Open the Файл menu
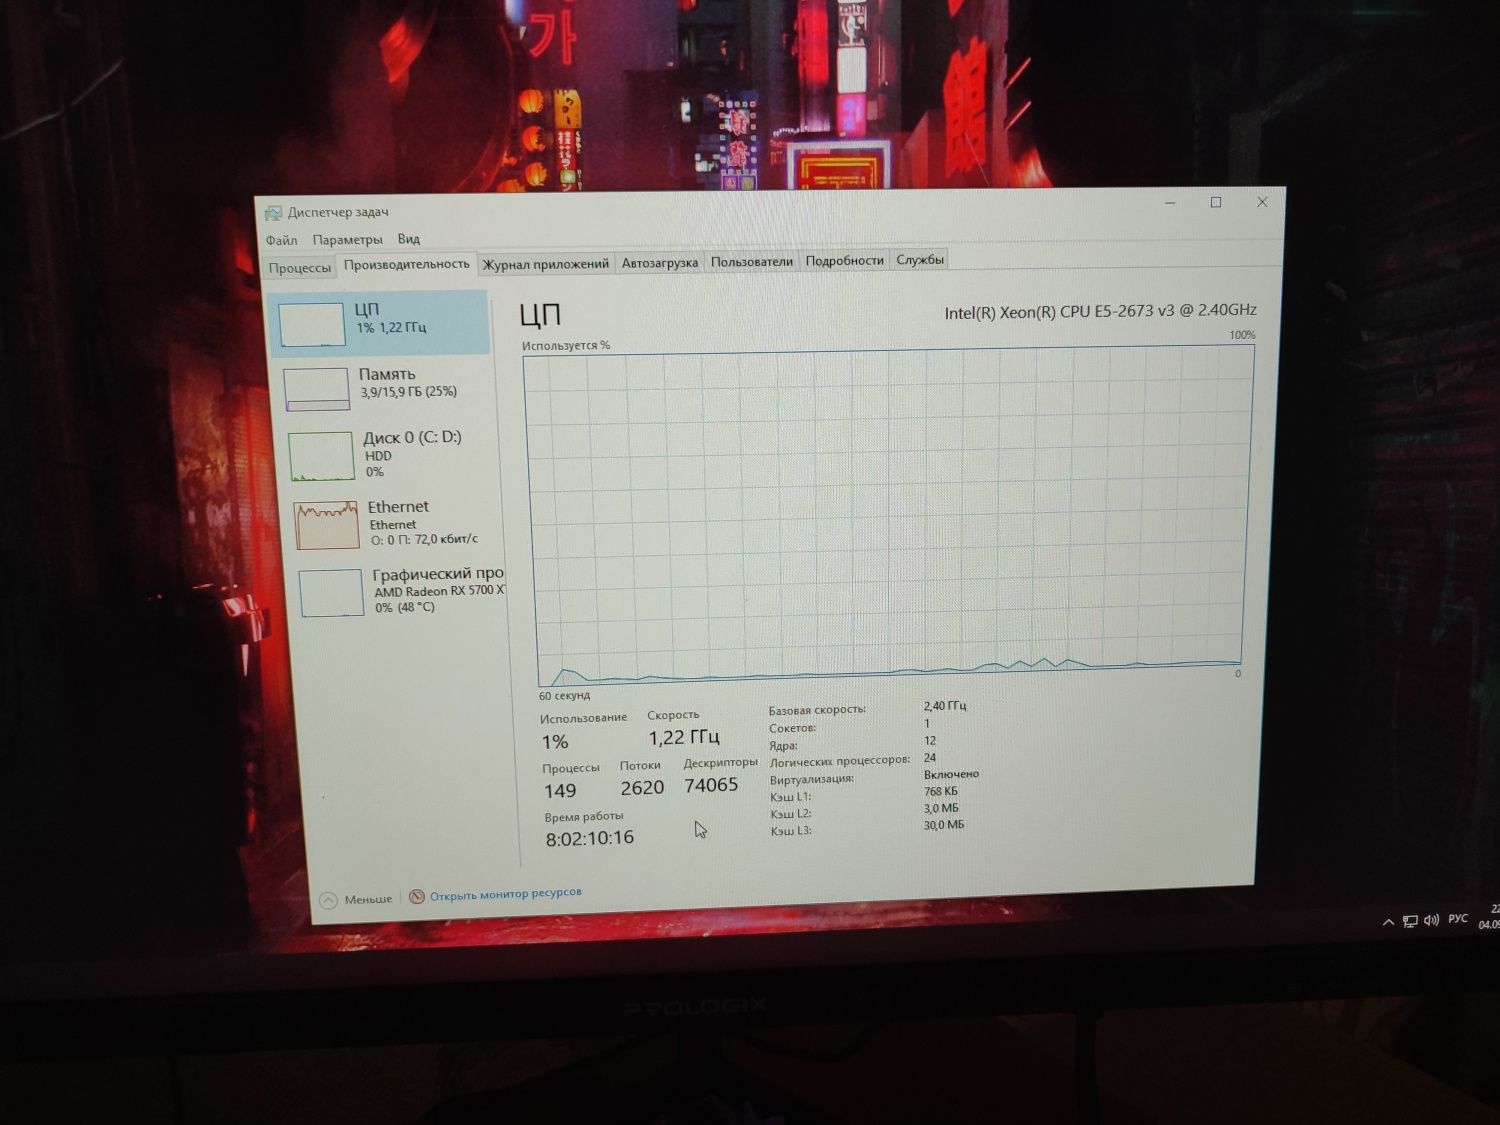Viewport: 1500px width, 1125px height. (x=281, y=240)
